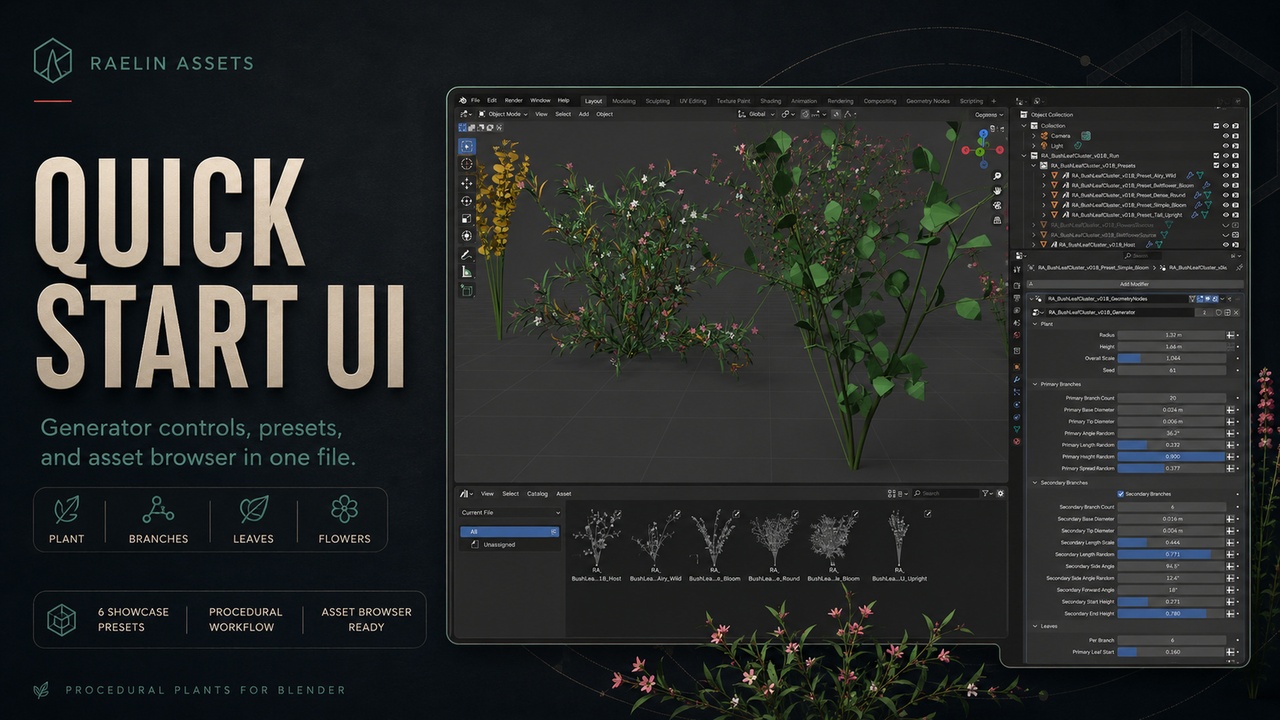Select the Transform tool in the viewport toolbar

click(x=467, y=236)
